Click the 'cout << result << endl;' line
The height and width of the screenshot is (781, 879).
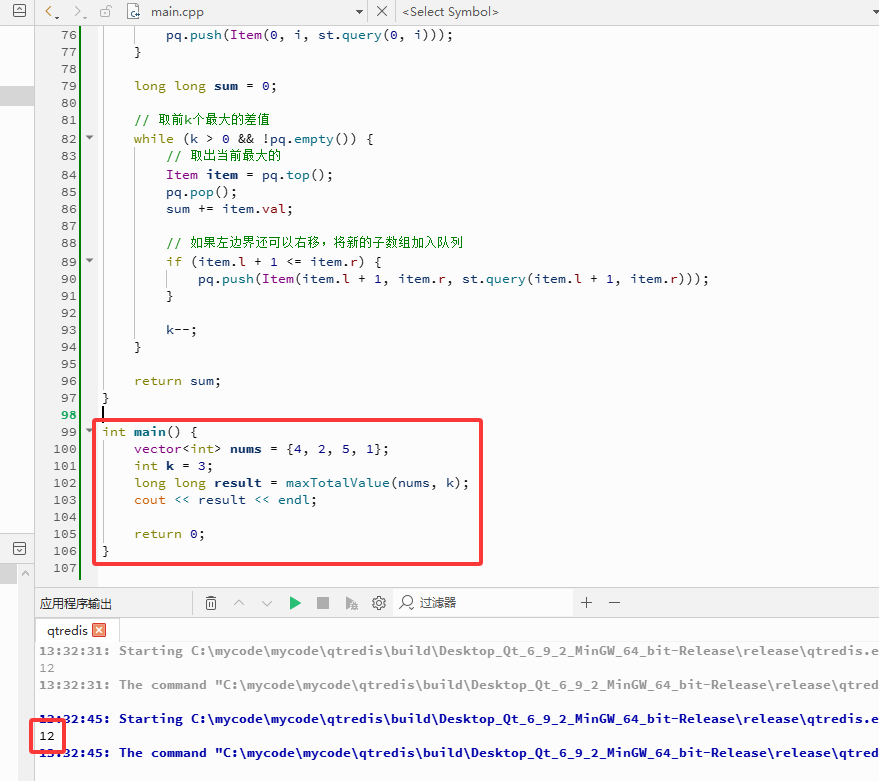pyautogui.click(x=225, y=500)
